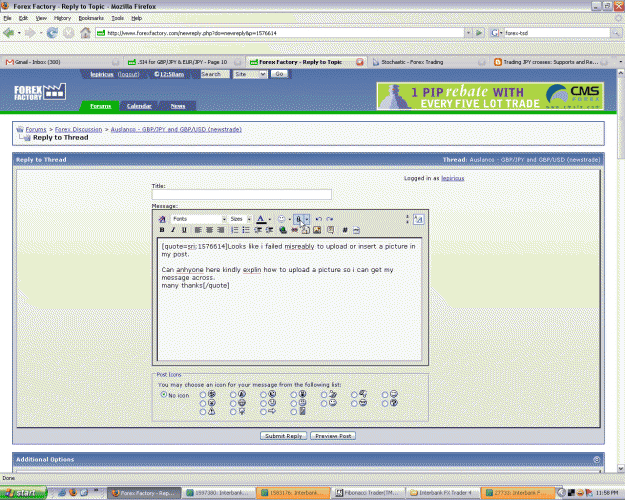
Task: Click the Go search button
Action: pos(279,74)
